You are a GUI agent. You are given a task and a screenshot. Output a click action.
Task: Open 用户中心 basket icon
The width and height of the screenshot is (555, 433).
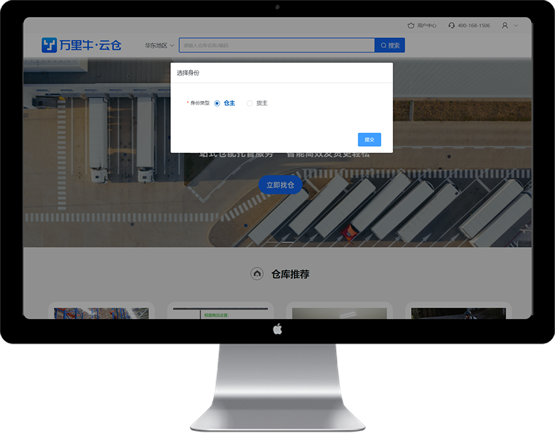coord(411,25)
